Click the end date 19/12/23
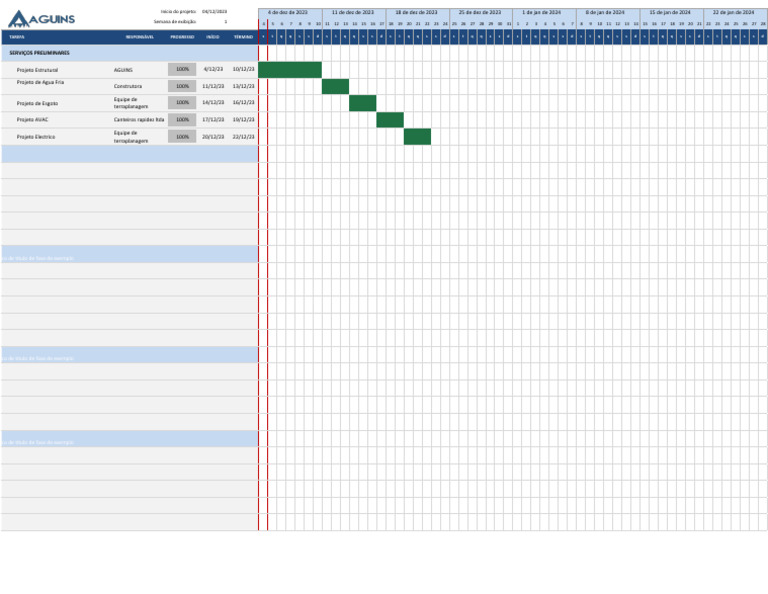 coord(243,119)
